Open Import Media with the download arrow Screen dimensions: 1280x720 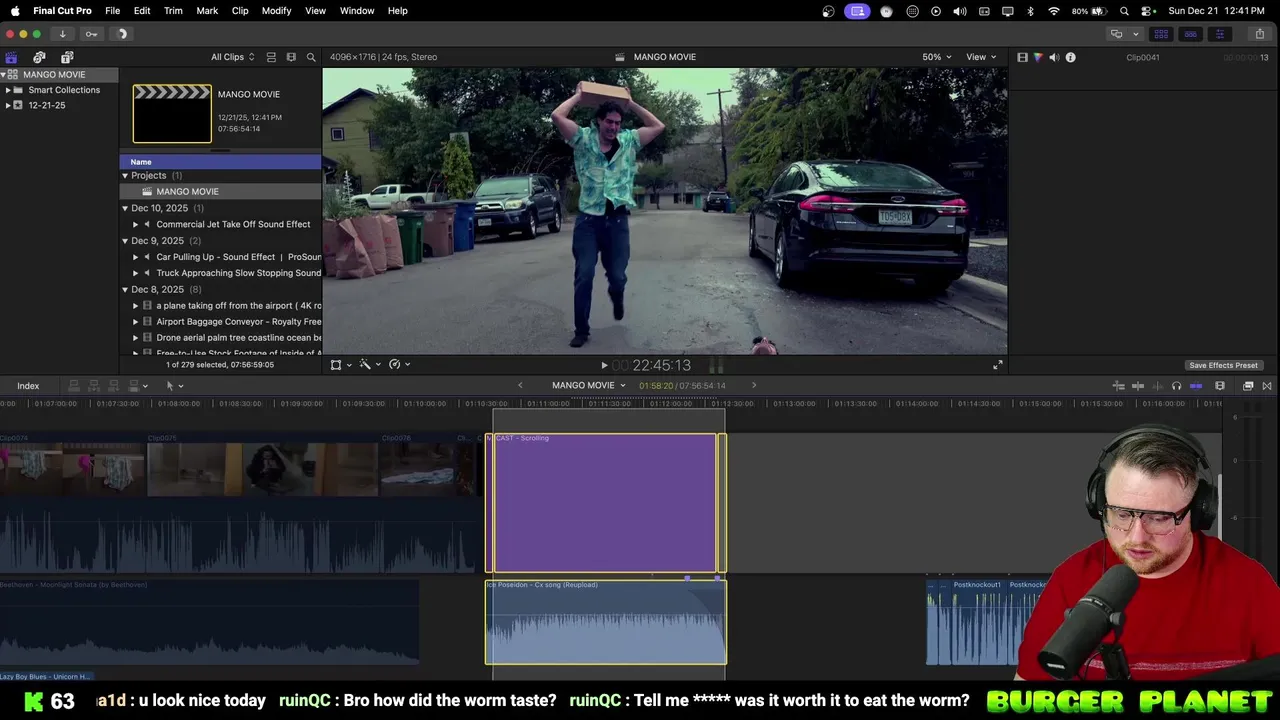click(x=62, y=34)
